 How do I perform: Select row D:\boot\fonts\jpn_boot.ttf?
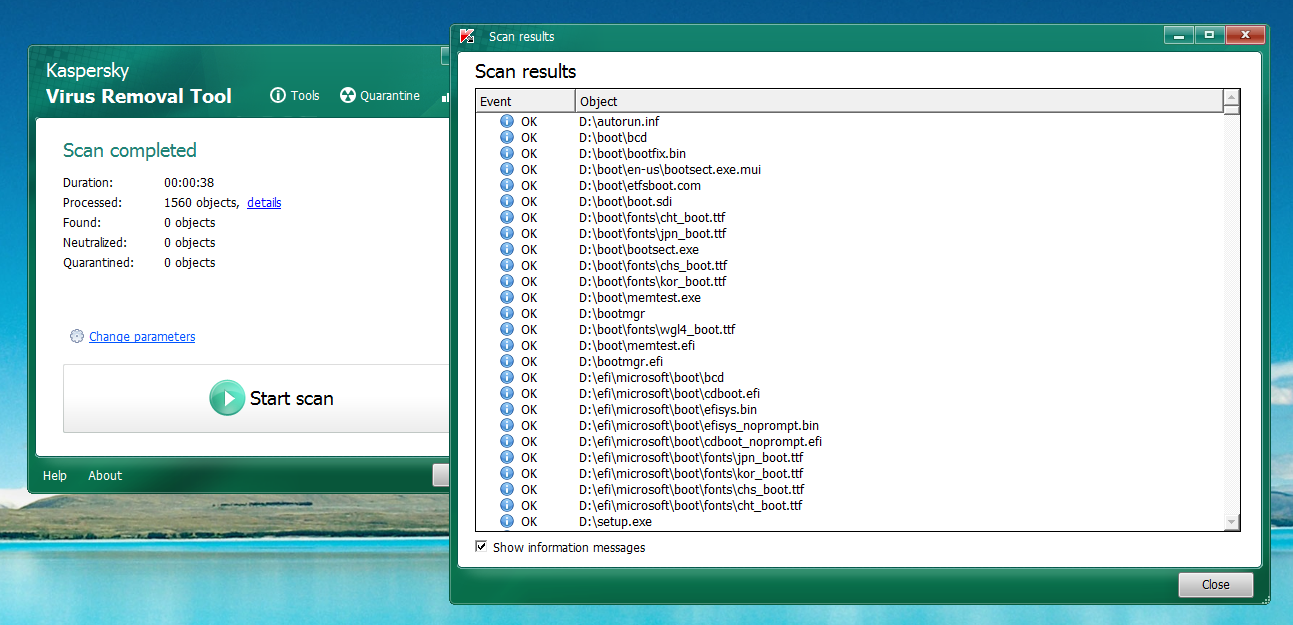(850, 233)
